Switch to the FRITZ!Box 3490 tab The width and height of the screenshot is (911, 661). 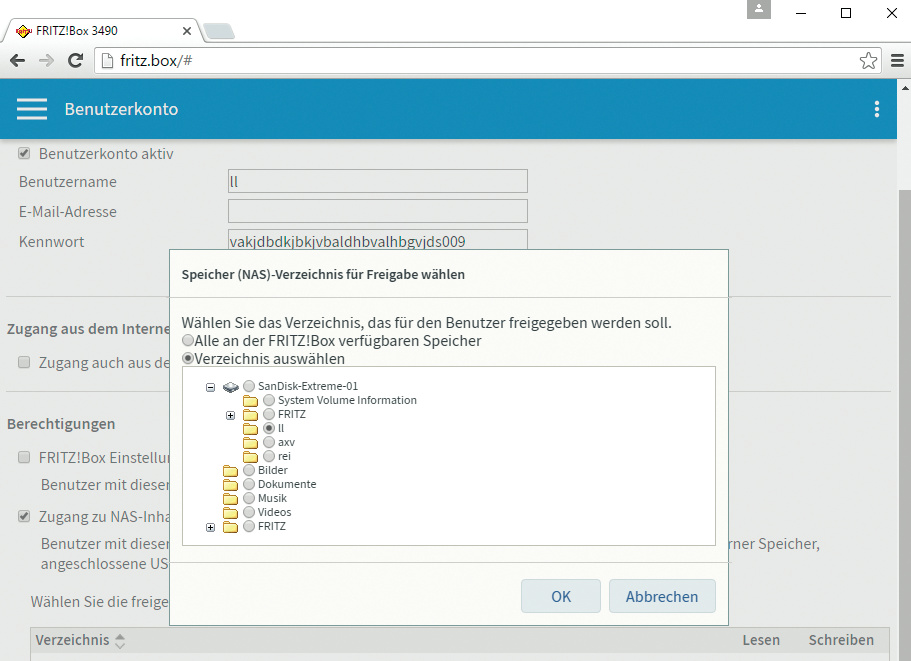pos(98,30)
